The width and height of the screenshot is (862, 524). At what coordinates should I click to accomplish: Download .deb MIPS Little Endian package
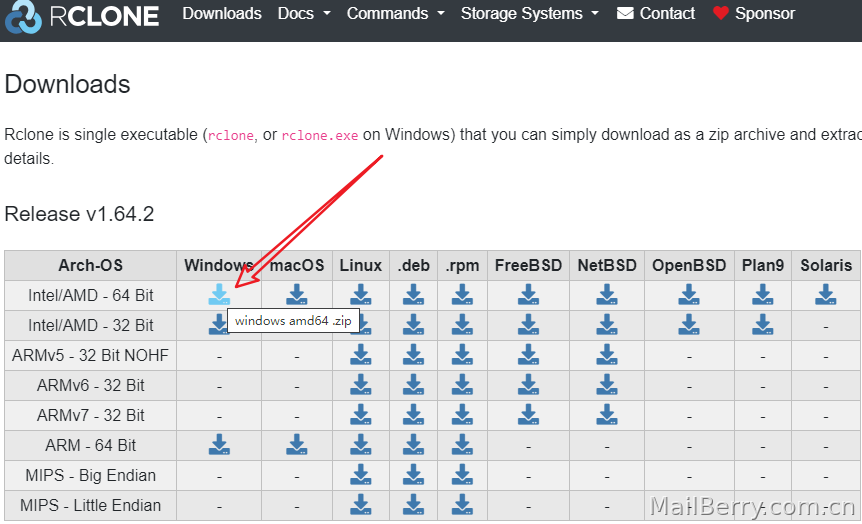point(413,505)
